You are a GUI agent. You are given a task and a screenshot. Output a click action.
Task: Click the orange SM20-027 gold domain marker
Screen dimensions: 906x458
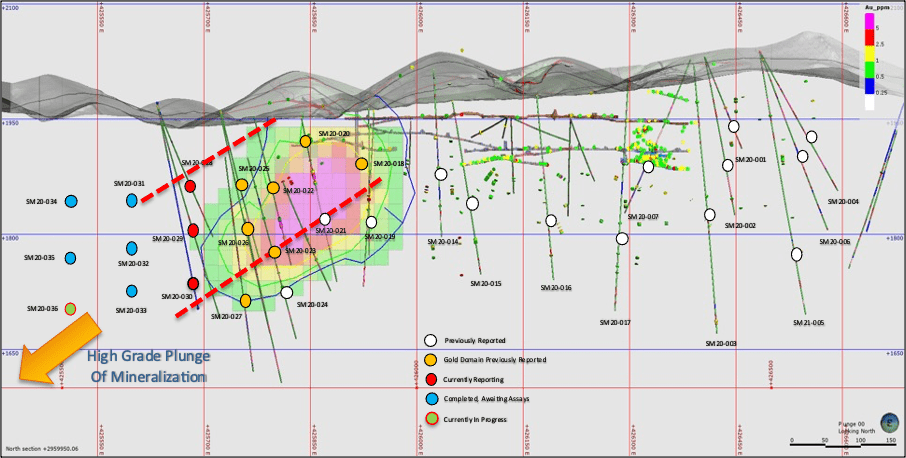click(246, 301)
